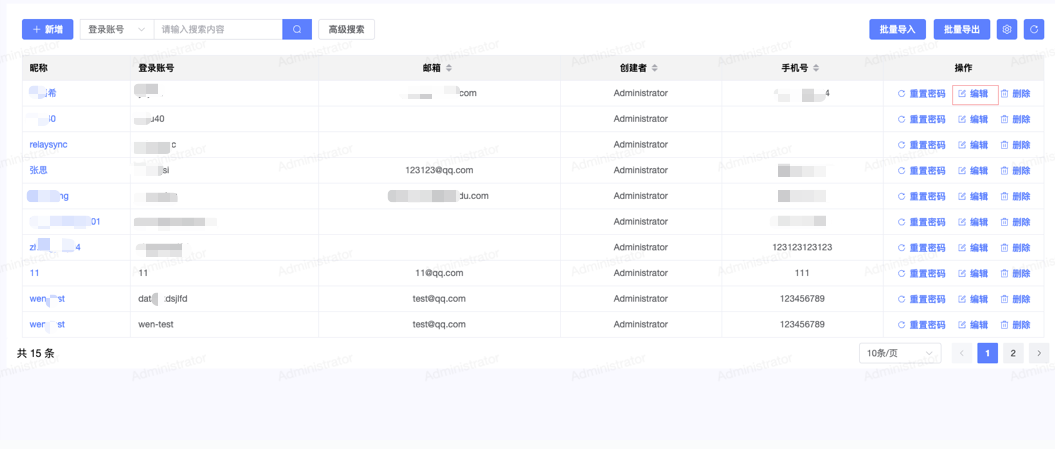
Task: Click the 批量导出 button
Action: click(962, 30)
